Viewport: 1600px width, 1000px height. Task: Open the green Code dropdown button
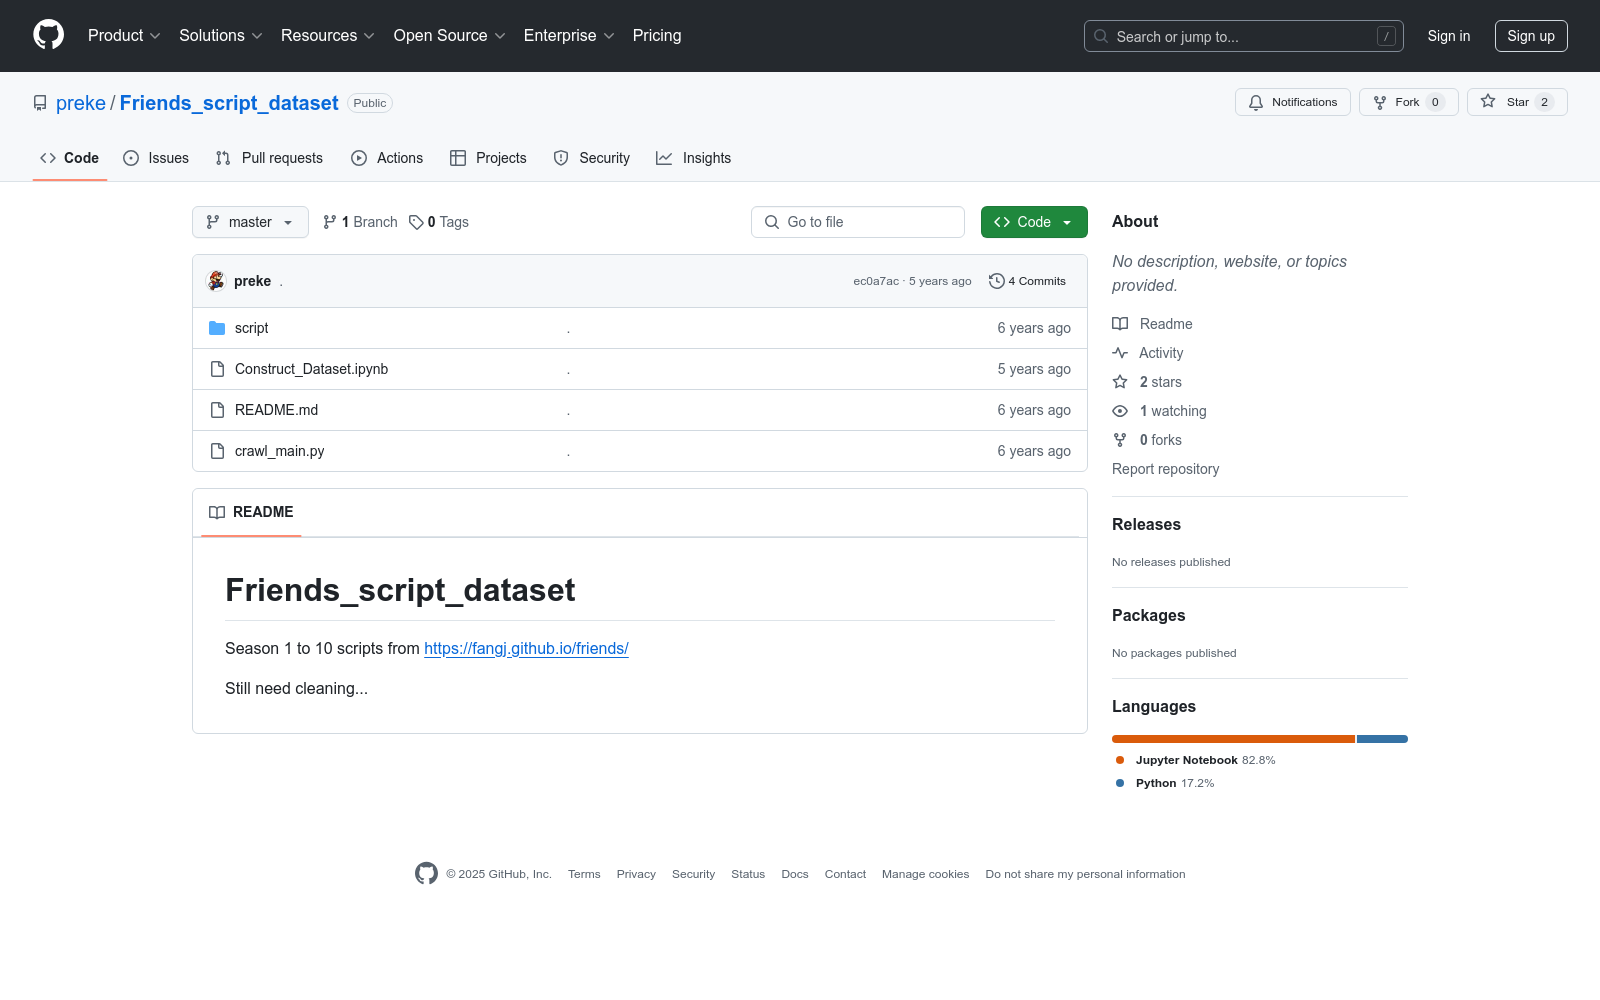1034,222
